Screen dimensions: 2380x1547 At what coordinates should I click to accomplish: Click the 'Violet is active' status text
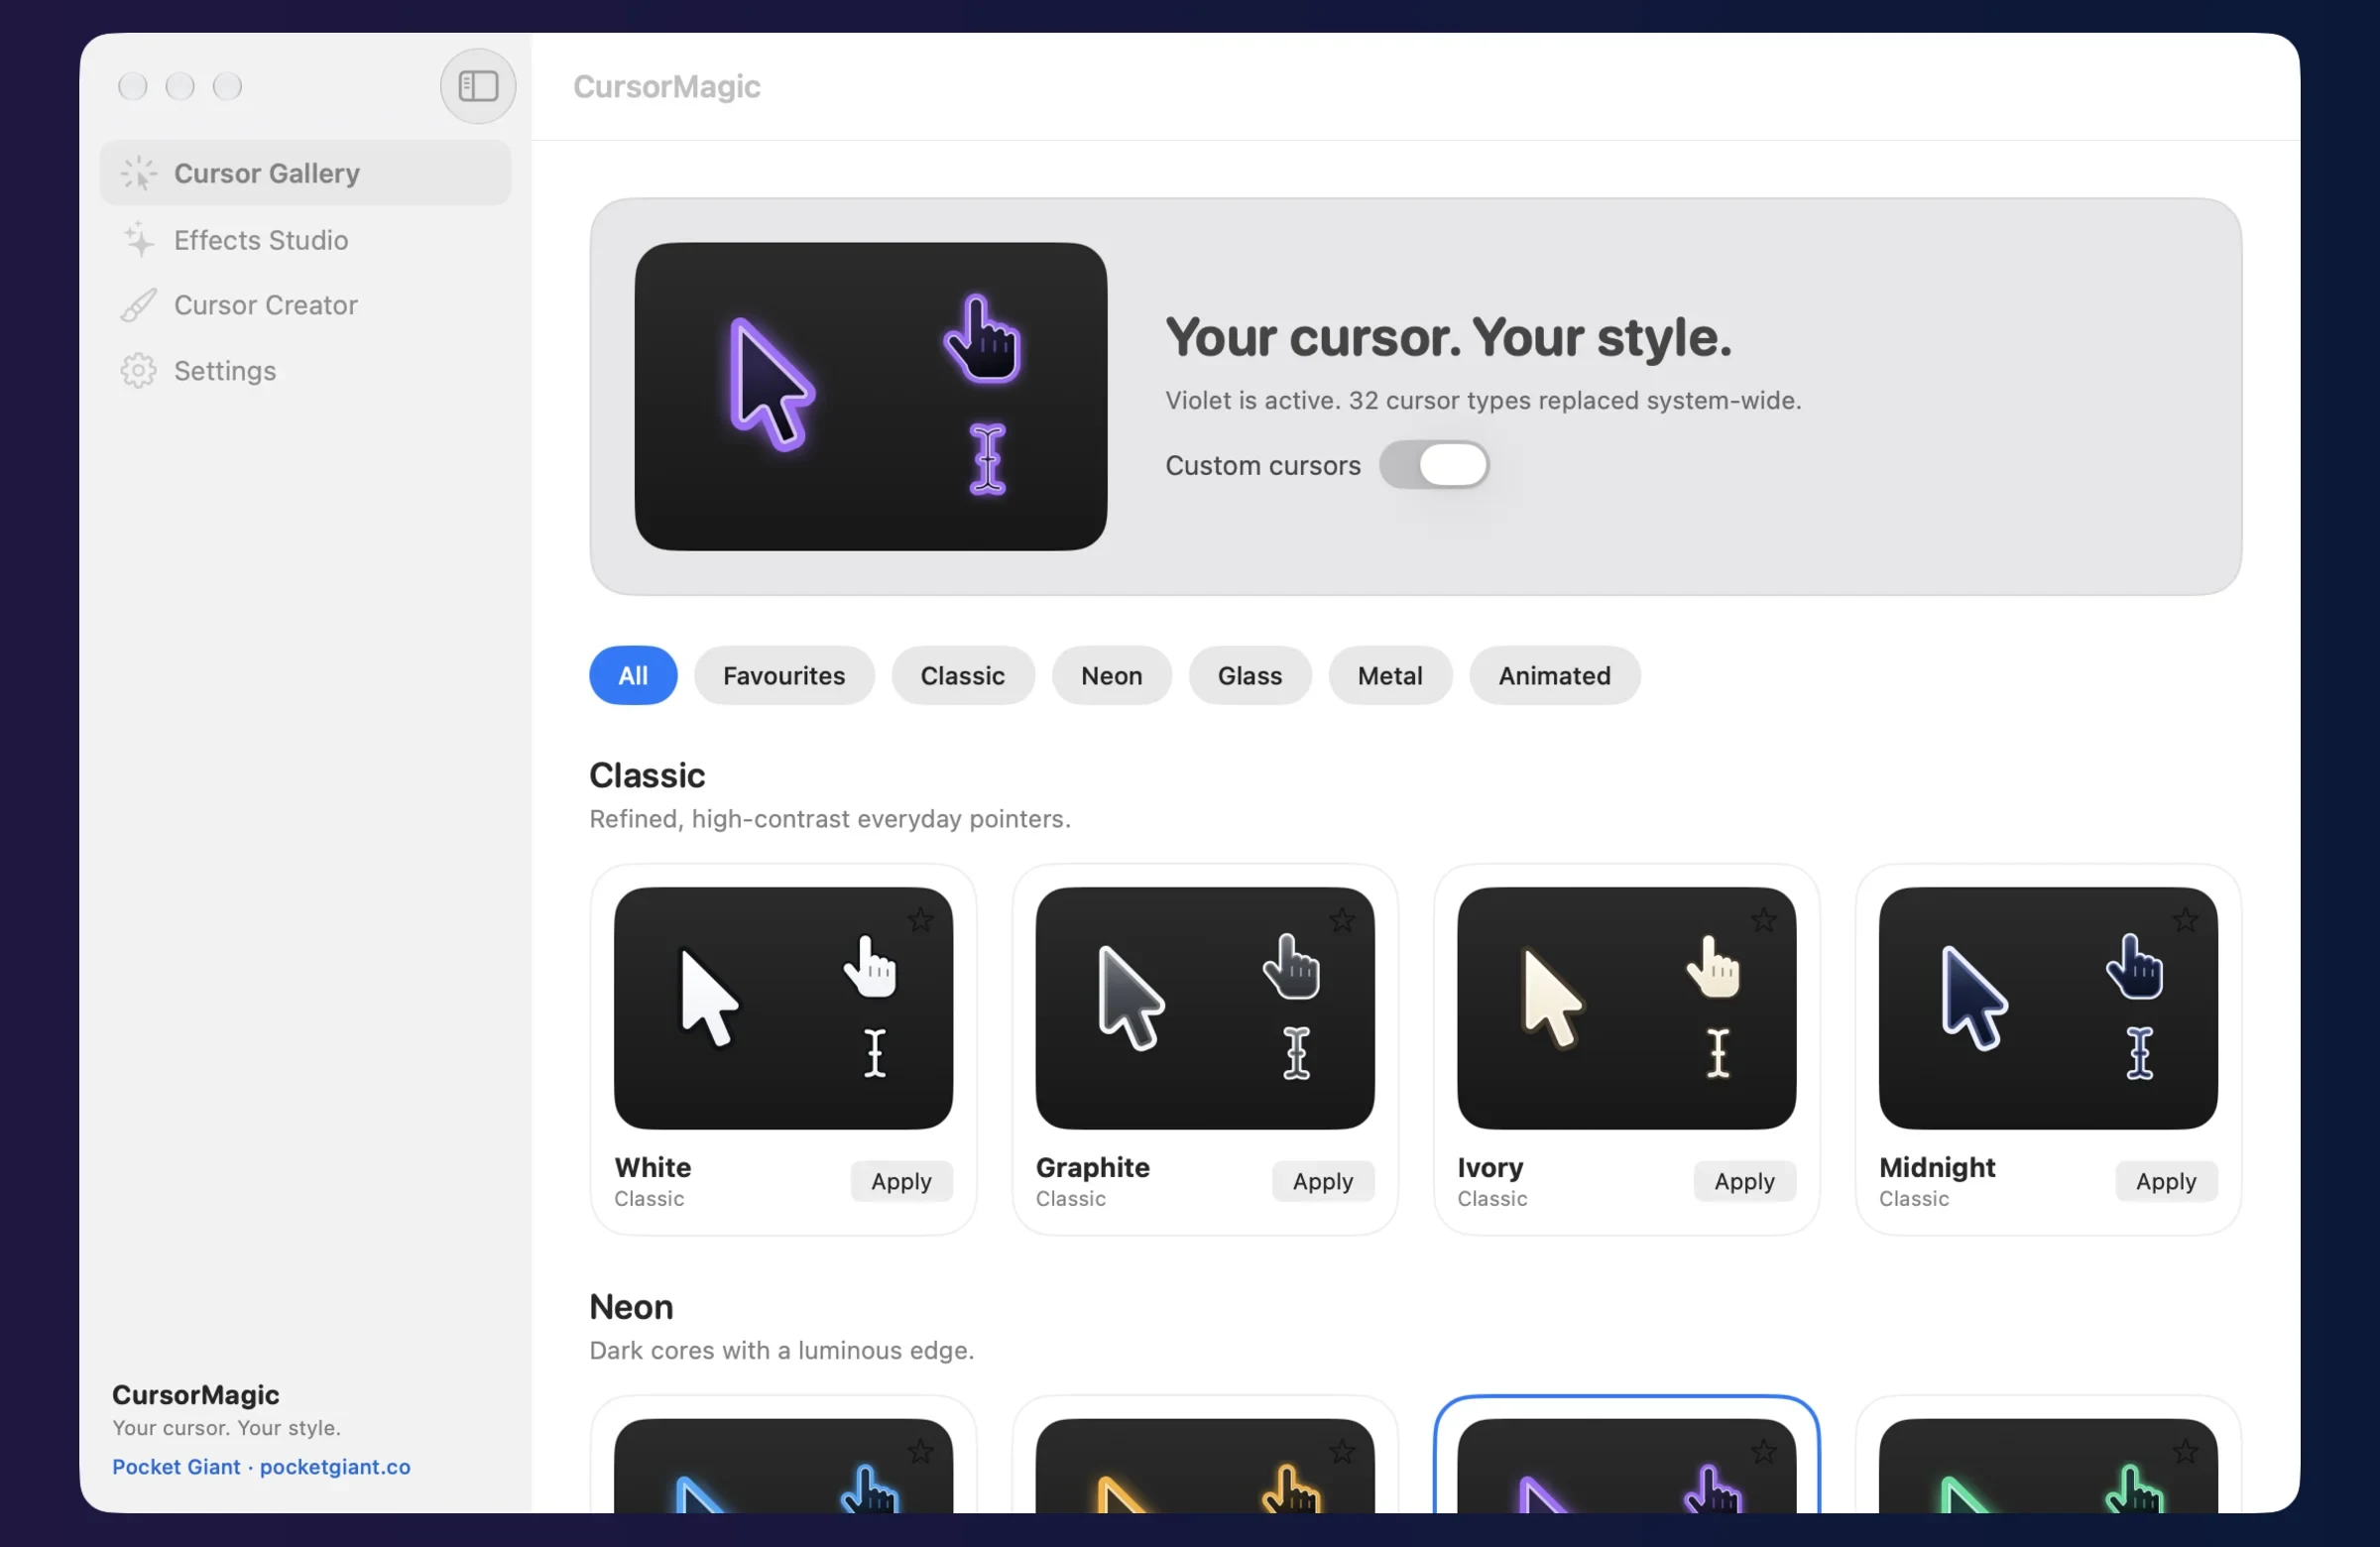tap(1483, 400)
